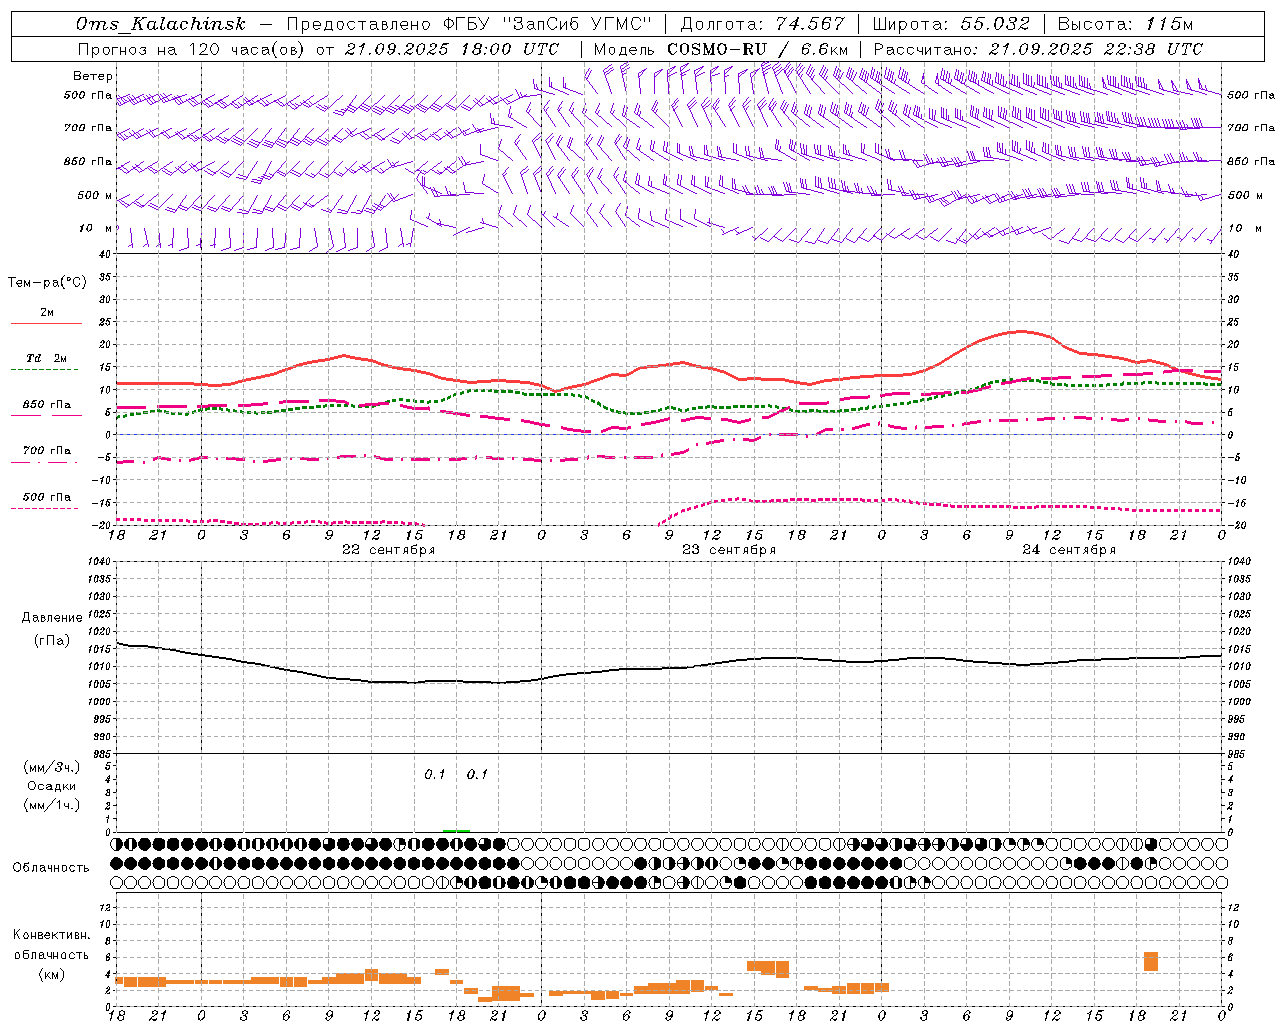The image size is (1280, 1024).
Task: Click the "(гПа)" pressure unit label
Action: click(x=52, y=640)
